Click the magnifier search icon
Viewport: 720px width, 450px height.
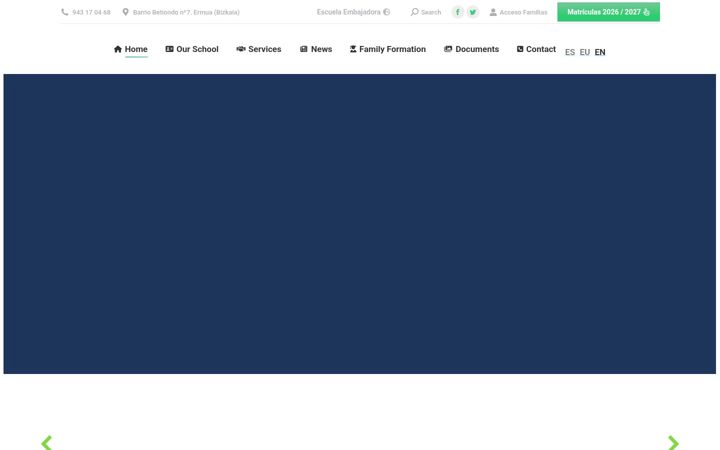tap(415, 12)
